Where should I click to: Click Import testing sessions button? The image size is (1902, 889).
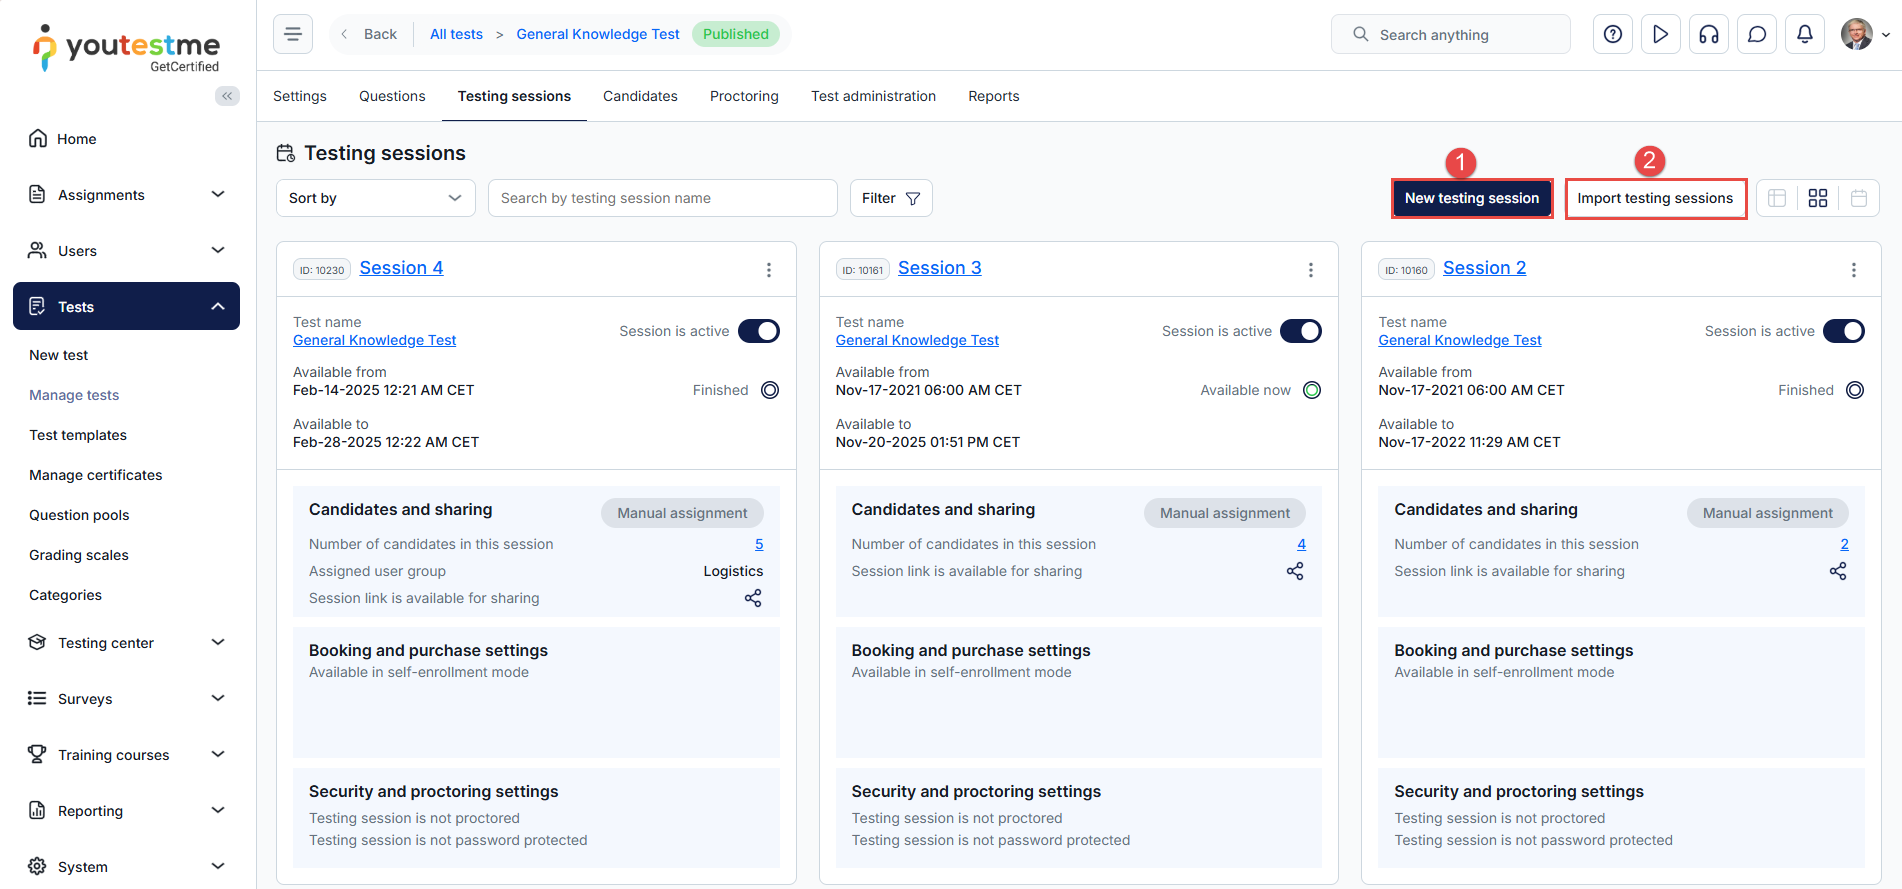coord(1655,198)
